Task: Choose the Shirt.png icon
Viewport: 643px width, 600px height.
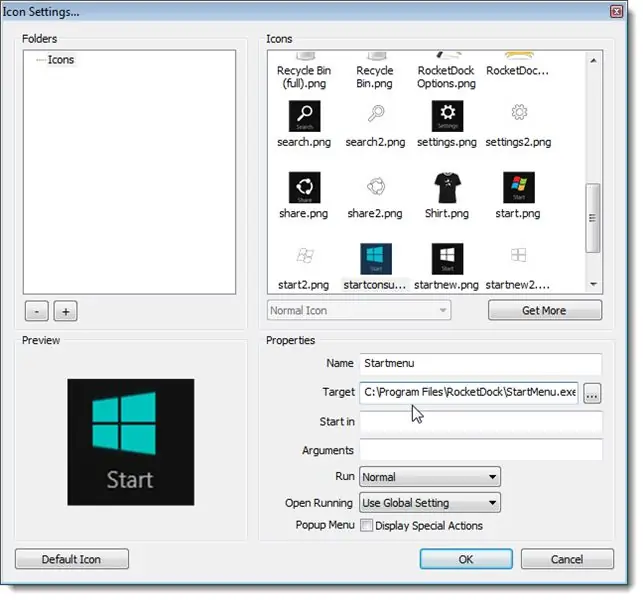Action: click(x=446, y=188)
